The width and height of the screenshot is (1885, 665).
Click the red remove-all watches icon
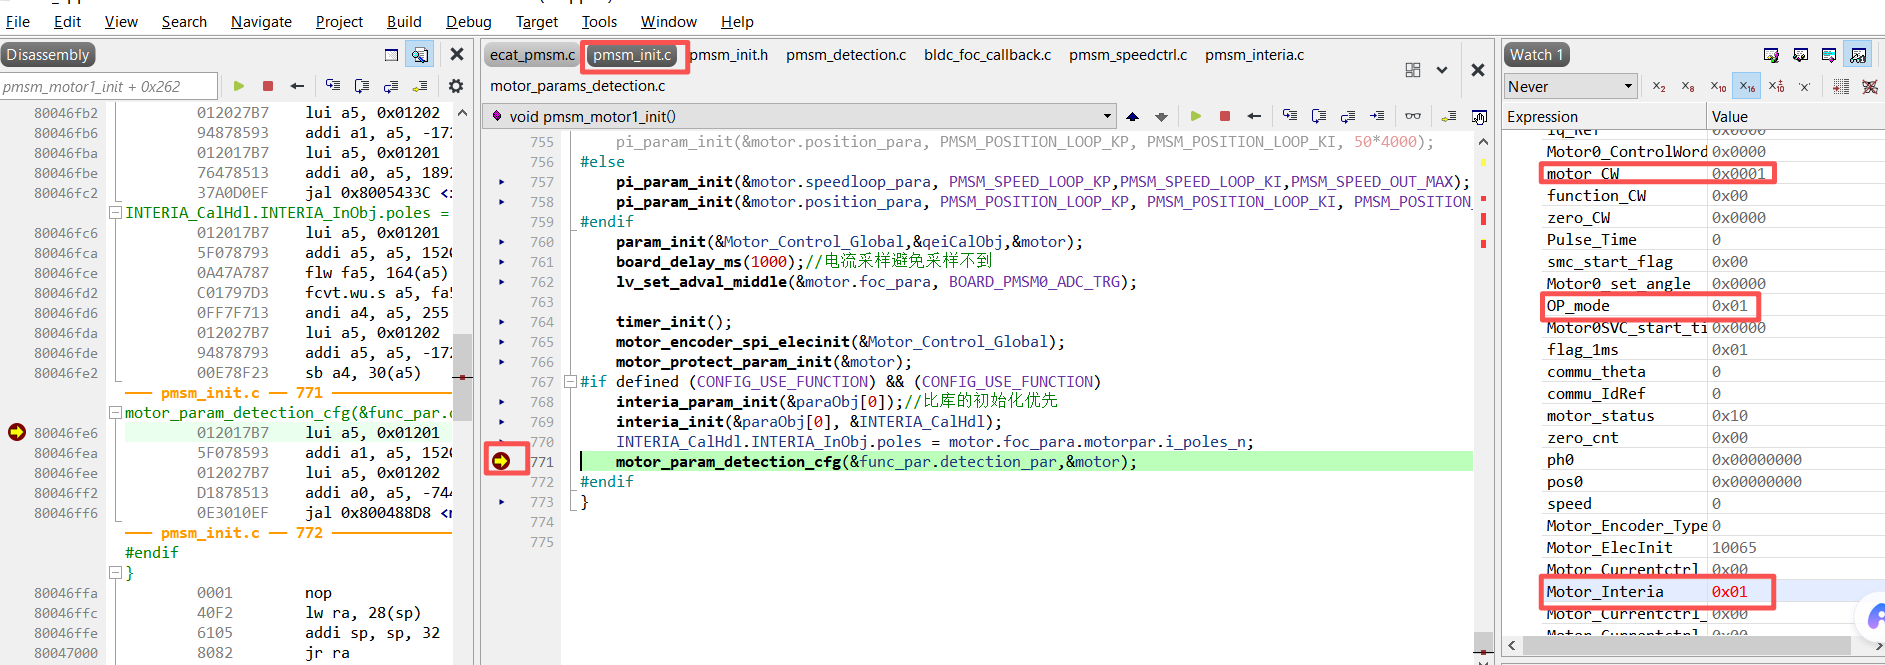click(x=1870, y=87)
